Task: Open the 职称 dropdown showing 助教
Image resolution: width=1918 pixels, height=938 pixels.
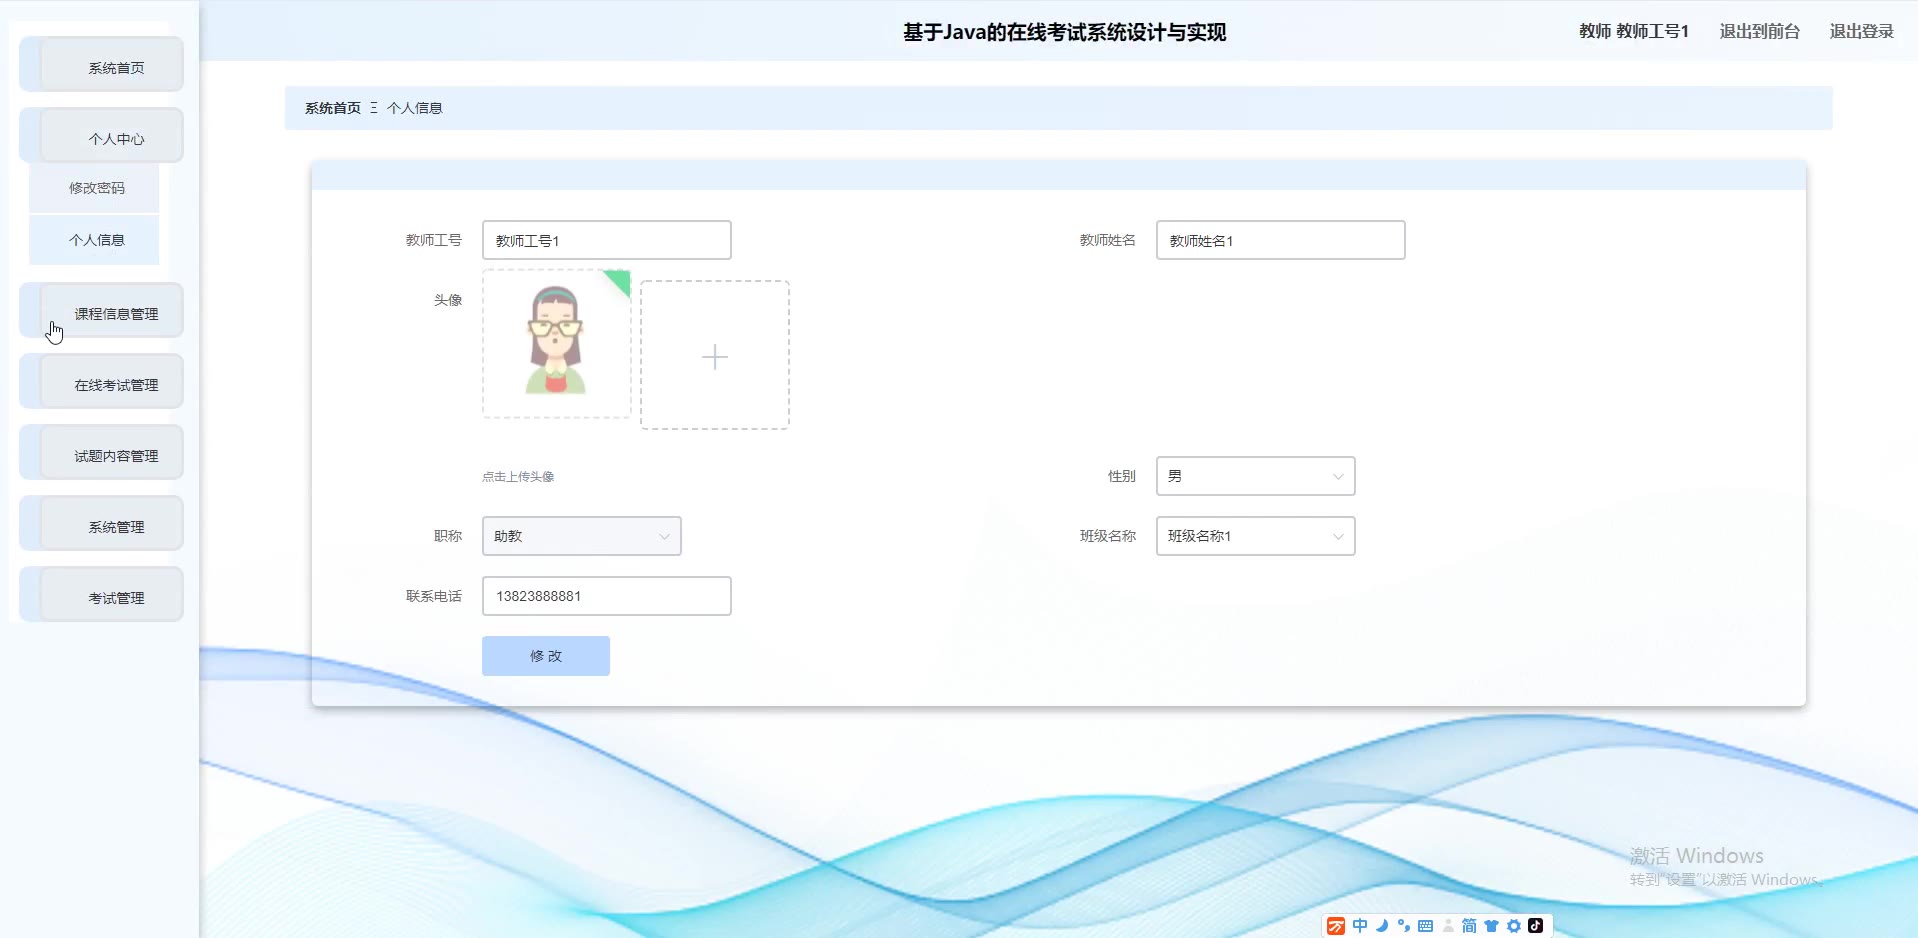Action: click(x=581, y=536)
